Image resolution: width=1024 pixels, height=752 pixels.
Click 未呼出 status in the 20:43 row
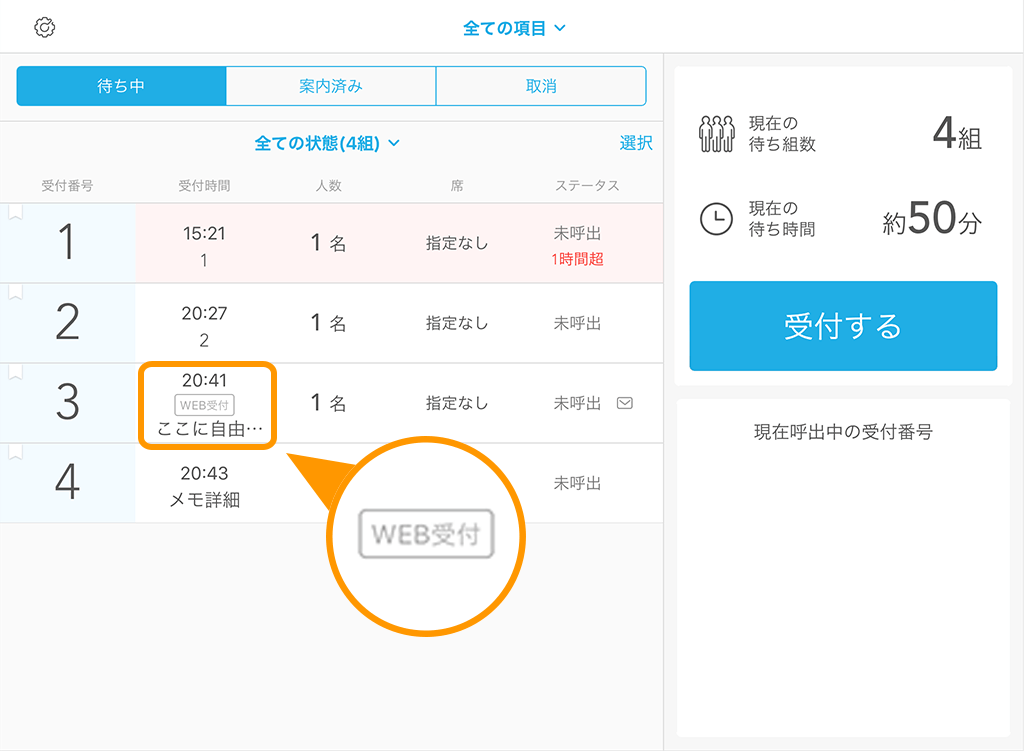coord(577,483)
